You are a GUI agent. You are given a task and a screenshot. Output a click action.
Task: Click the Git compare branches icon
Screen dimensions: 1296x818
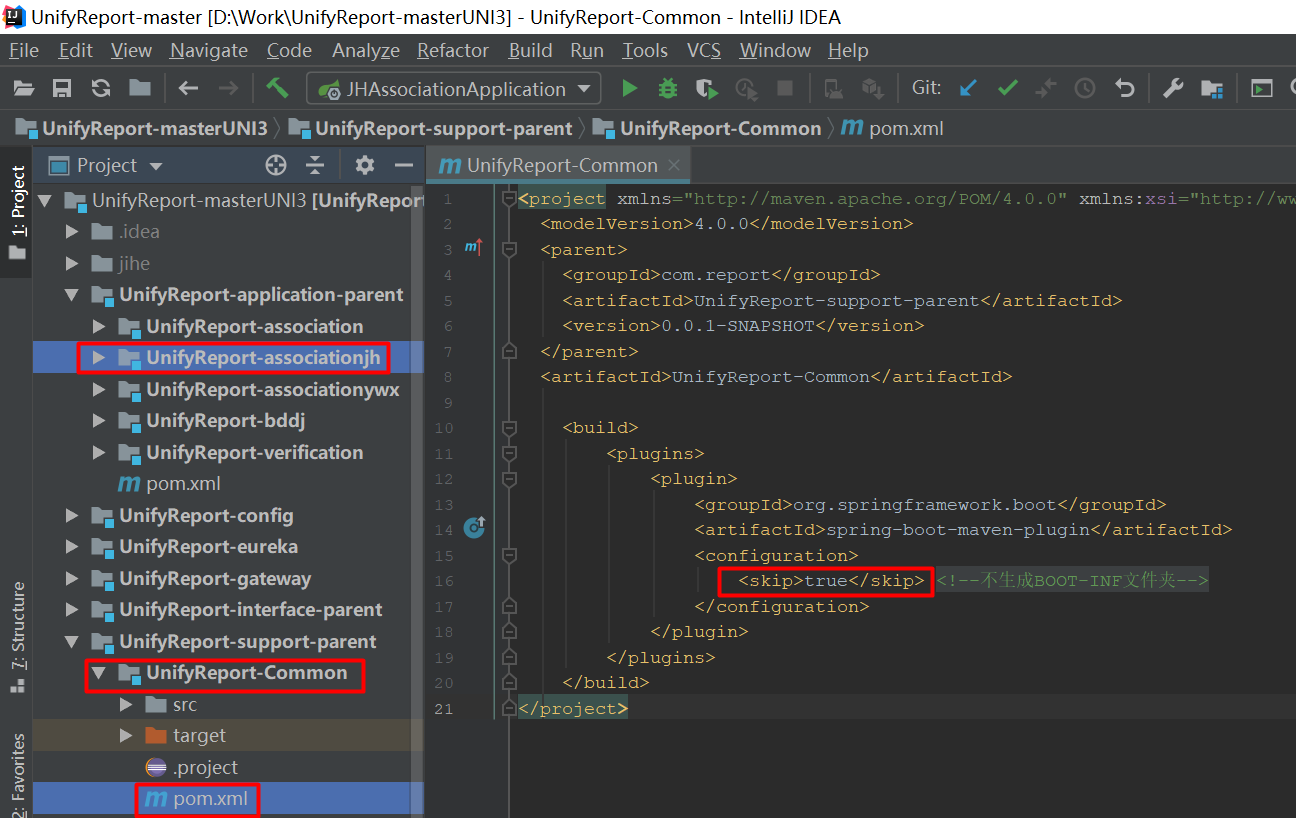pyautogui.click(x=1046, y=89)
